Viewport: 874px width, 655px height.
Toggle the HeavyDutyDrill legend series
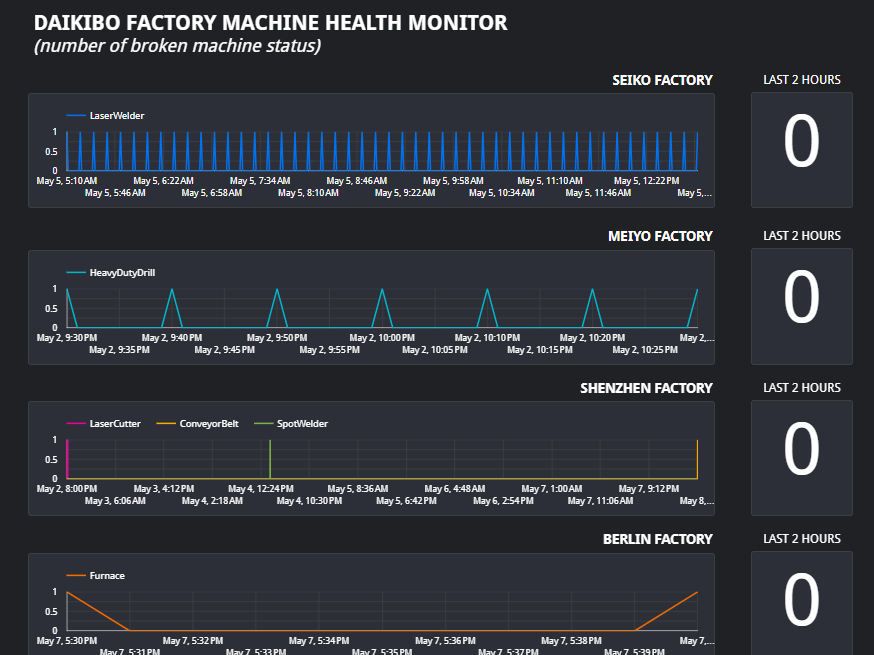[x=122, y=272]
